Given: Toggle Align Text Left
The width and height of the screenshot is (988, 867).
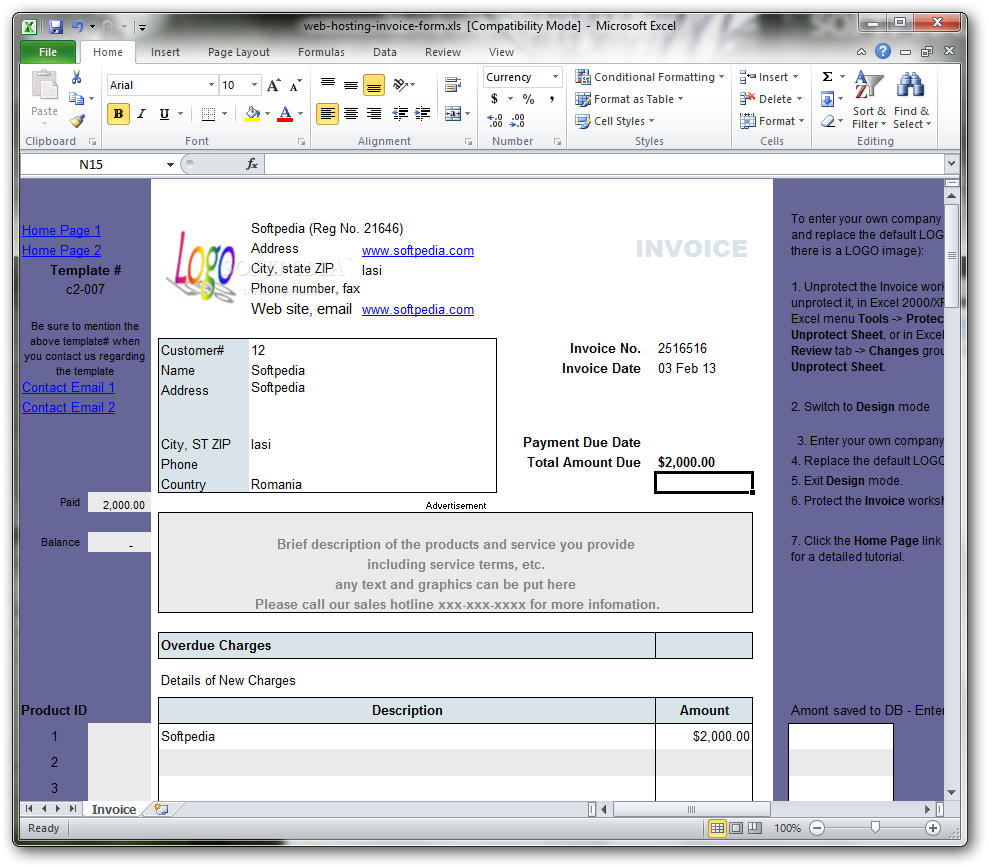Looking at the screenshot, I should [x=327, y=114].
